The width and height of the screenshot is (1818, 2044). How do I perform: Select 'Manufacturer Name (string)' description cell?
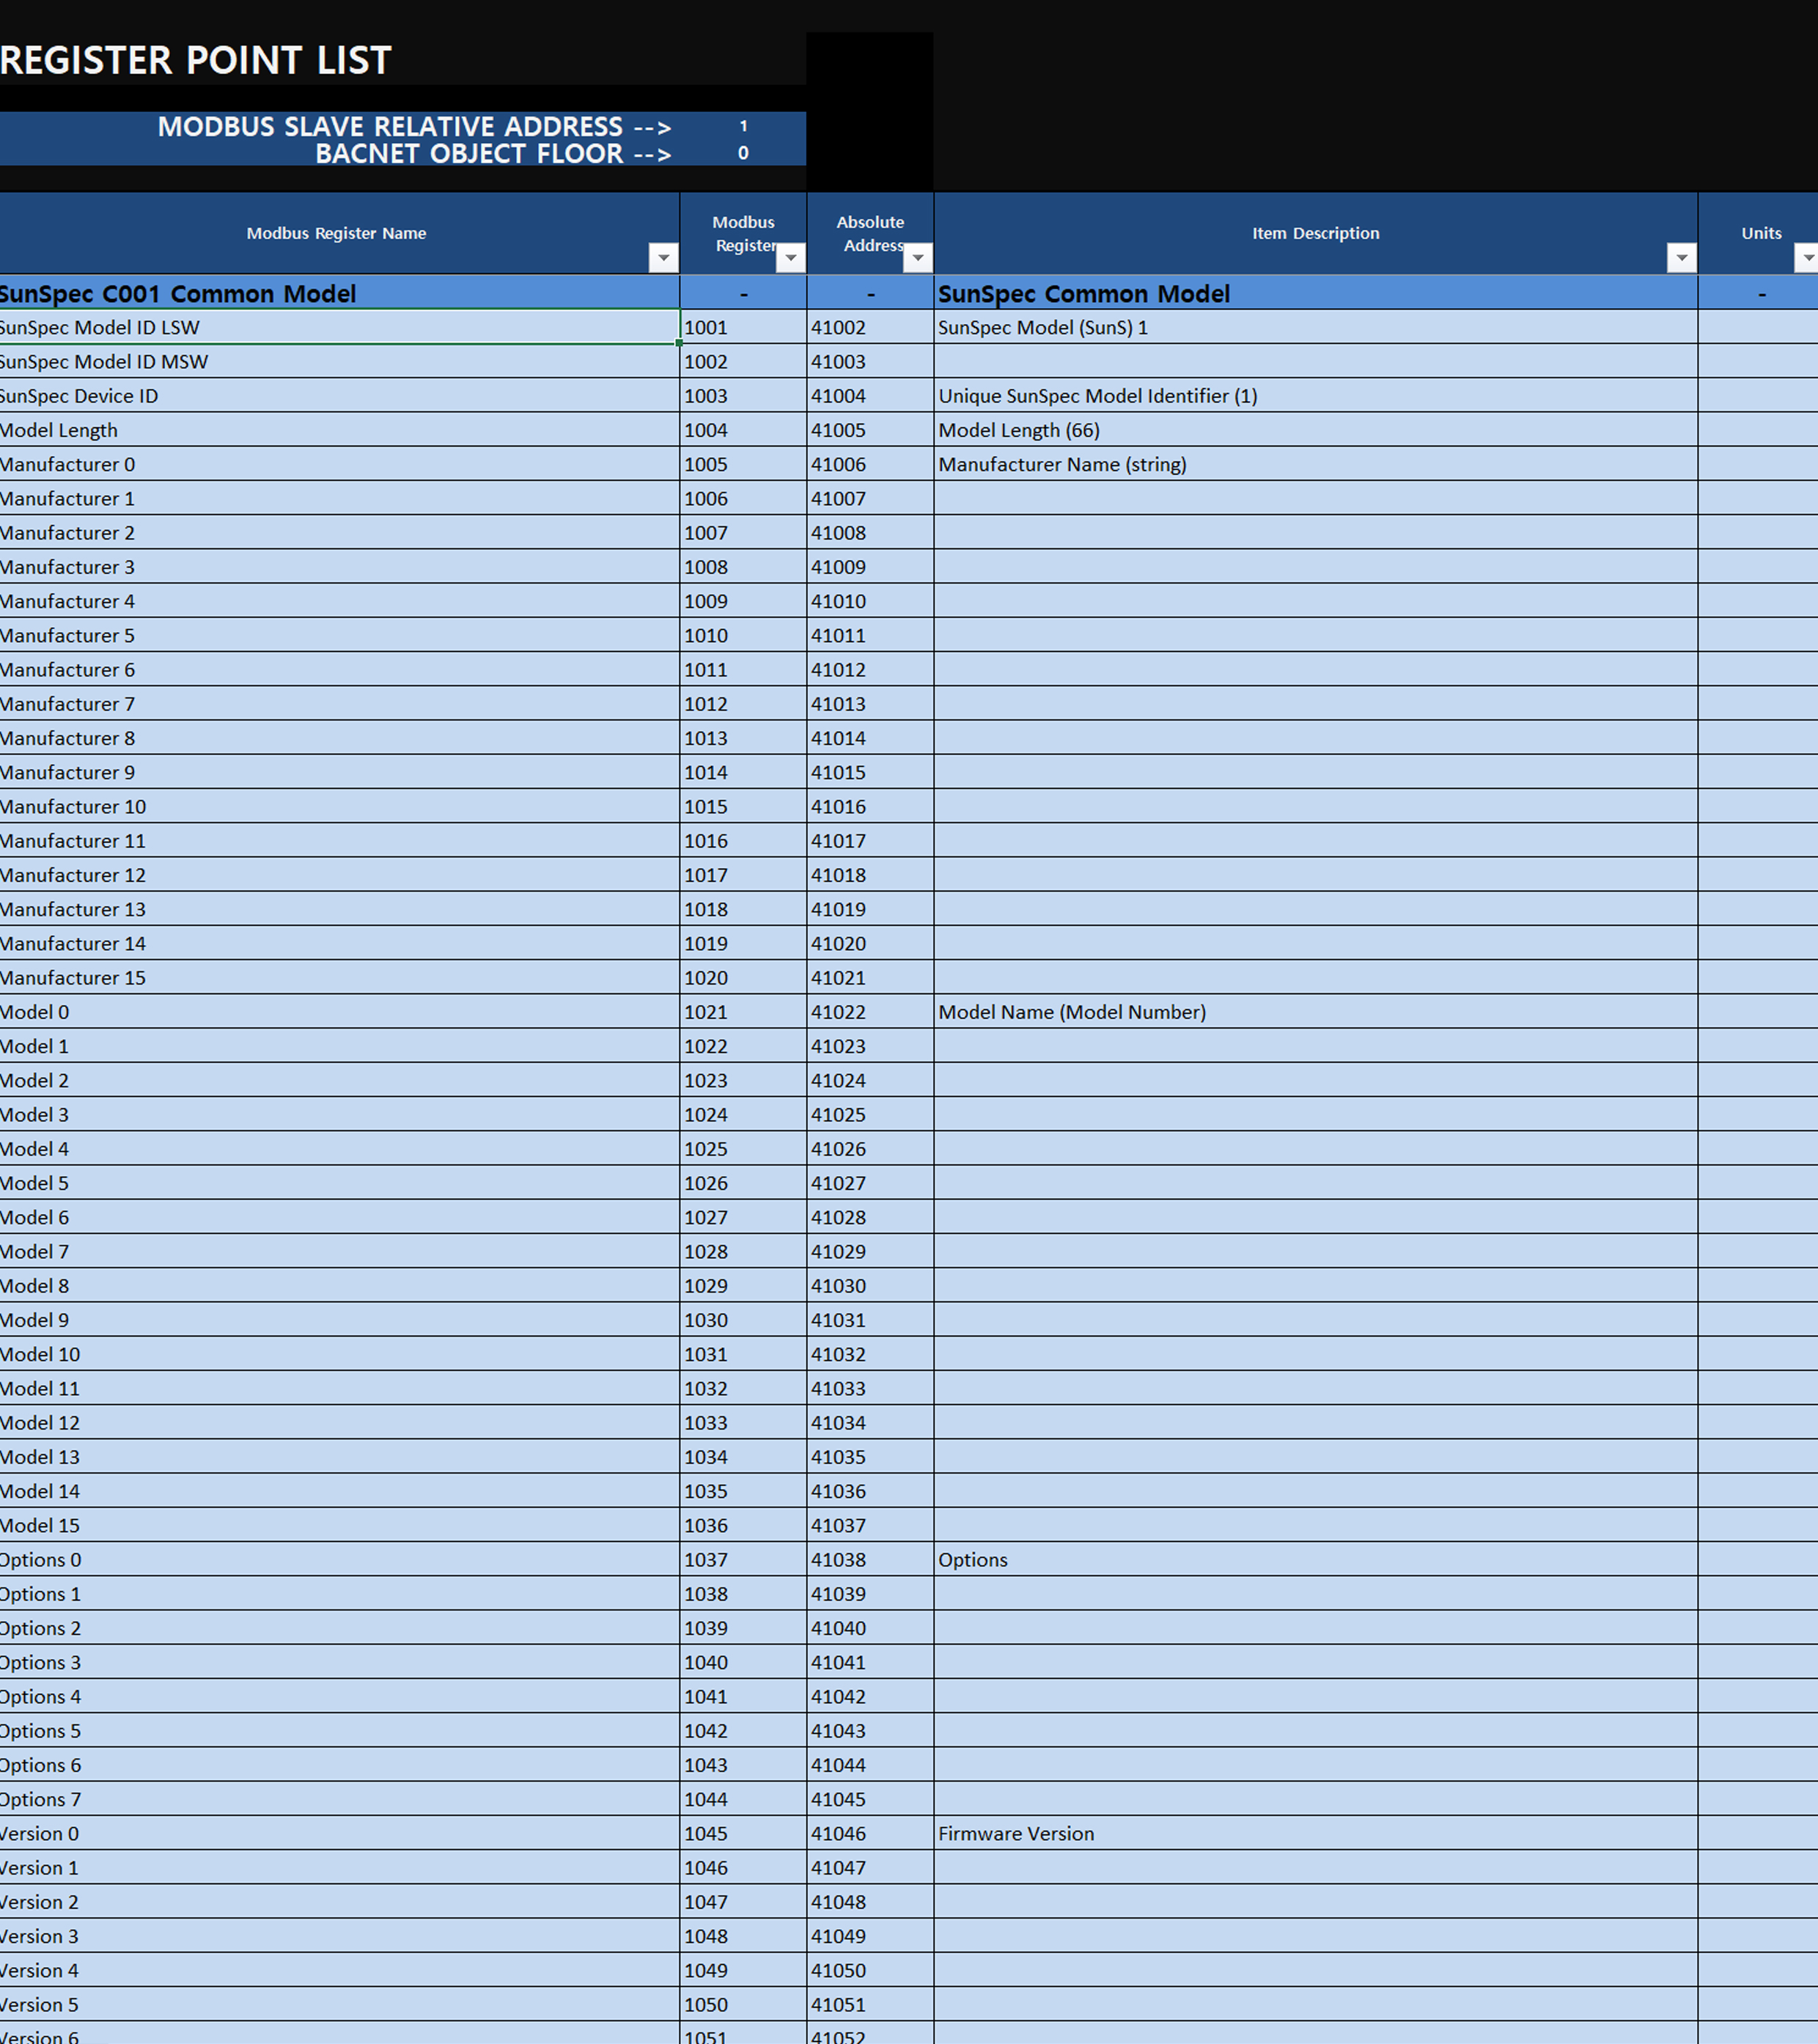click(x=1316, y=464)
